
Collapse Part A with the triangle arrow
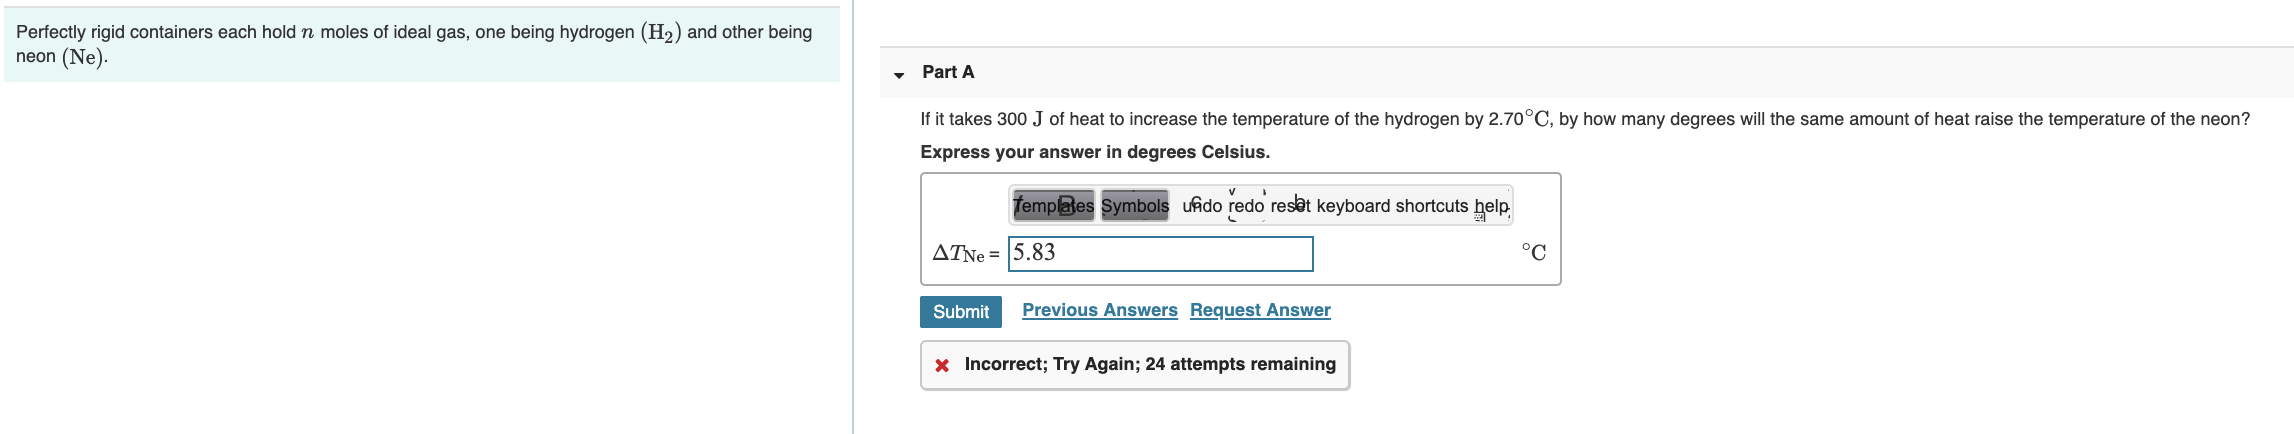pos(899,74)
